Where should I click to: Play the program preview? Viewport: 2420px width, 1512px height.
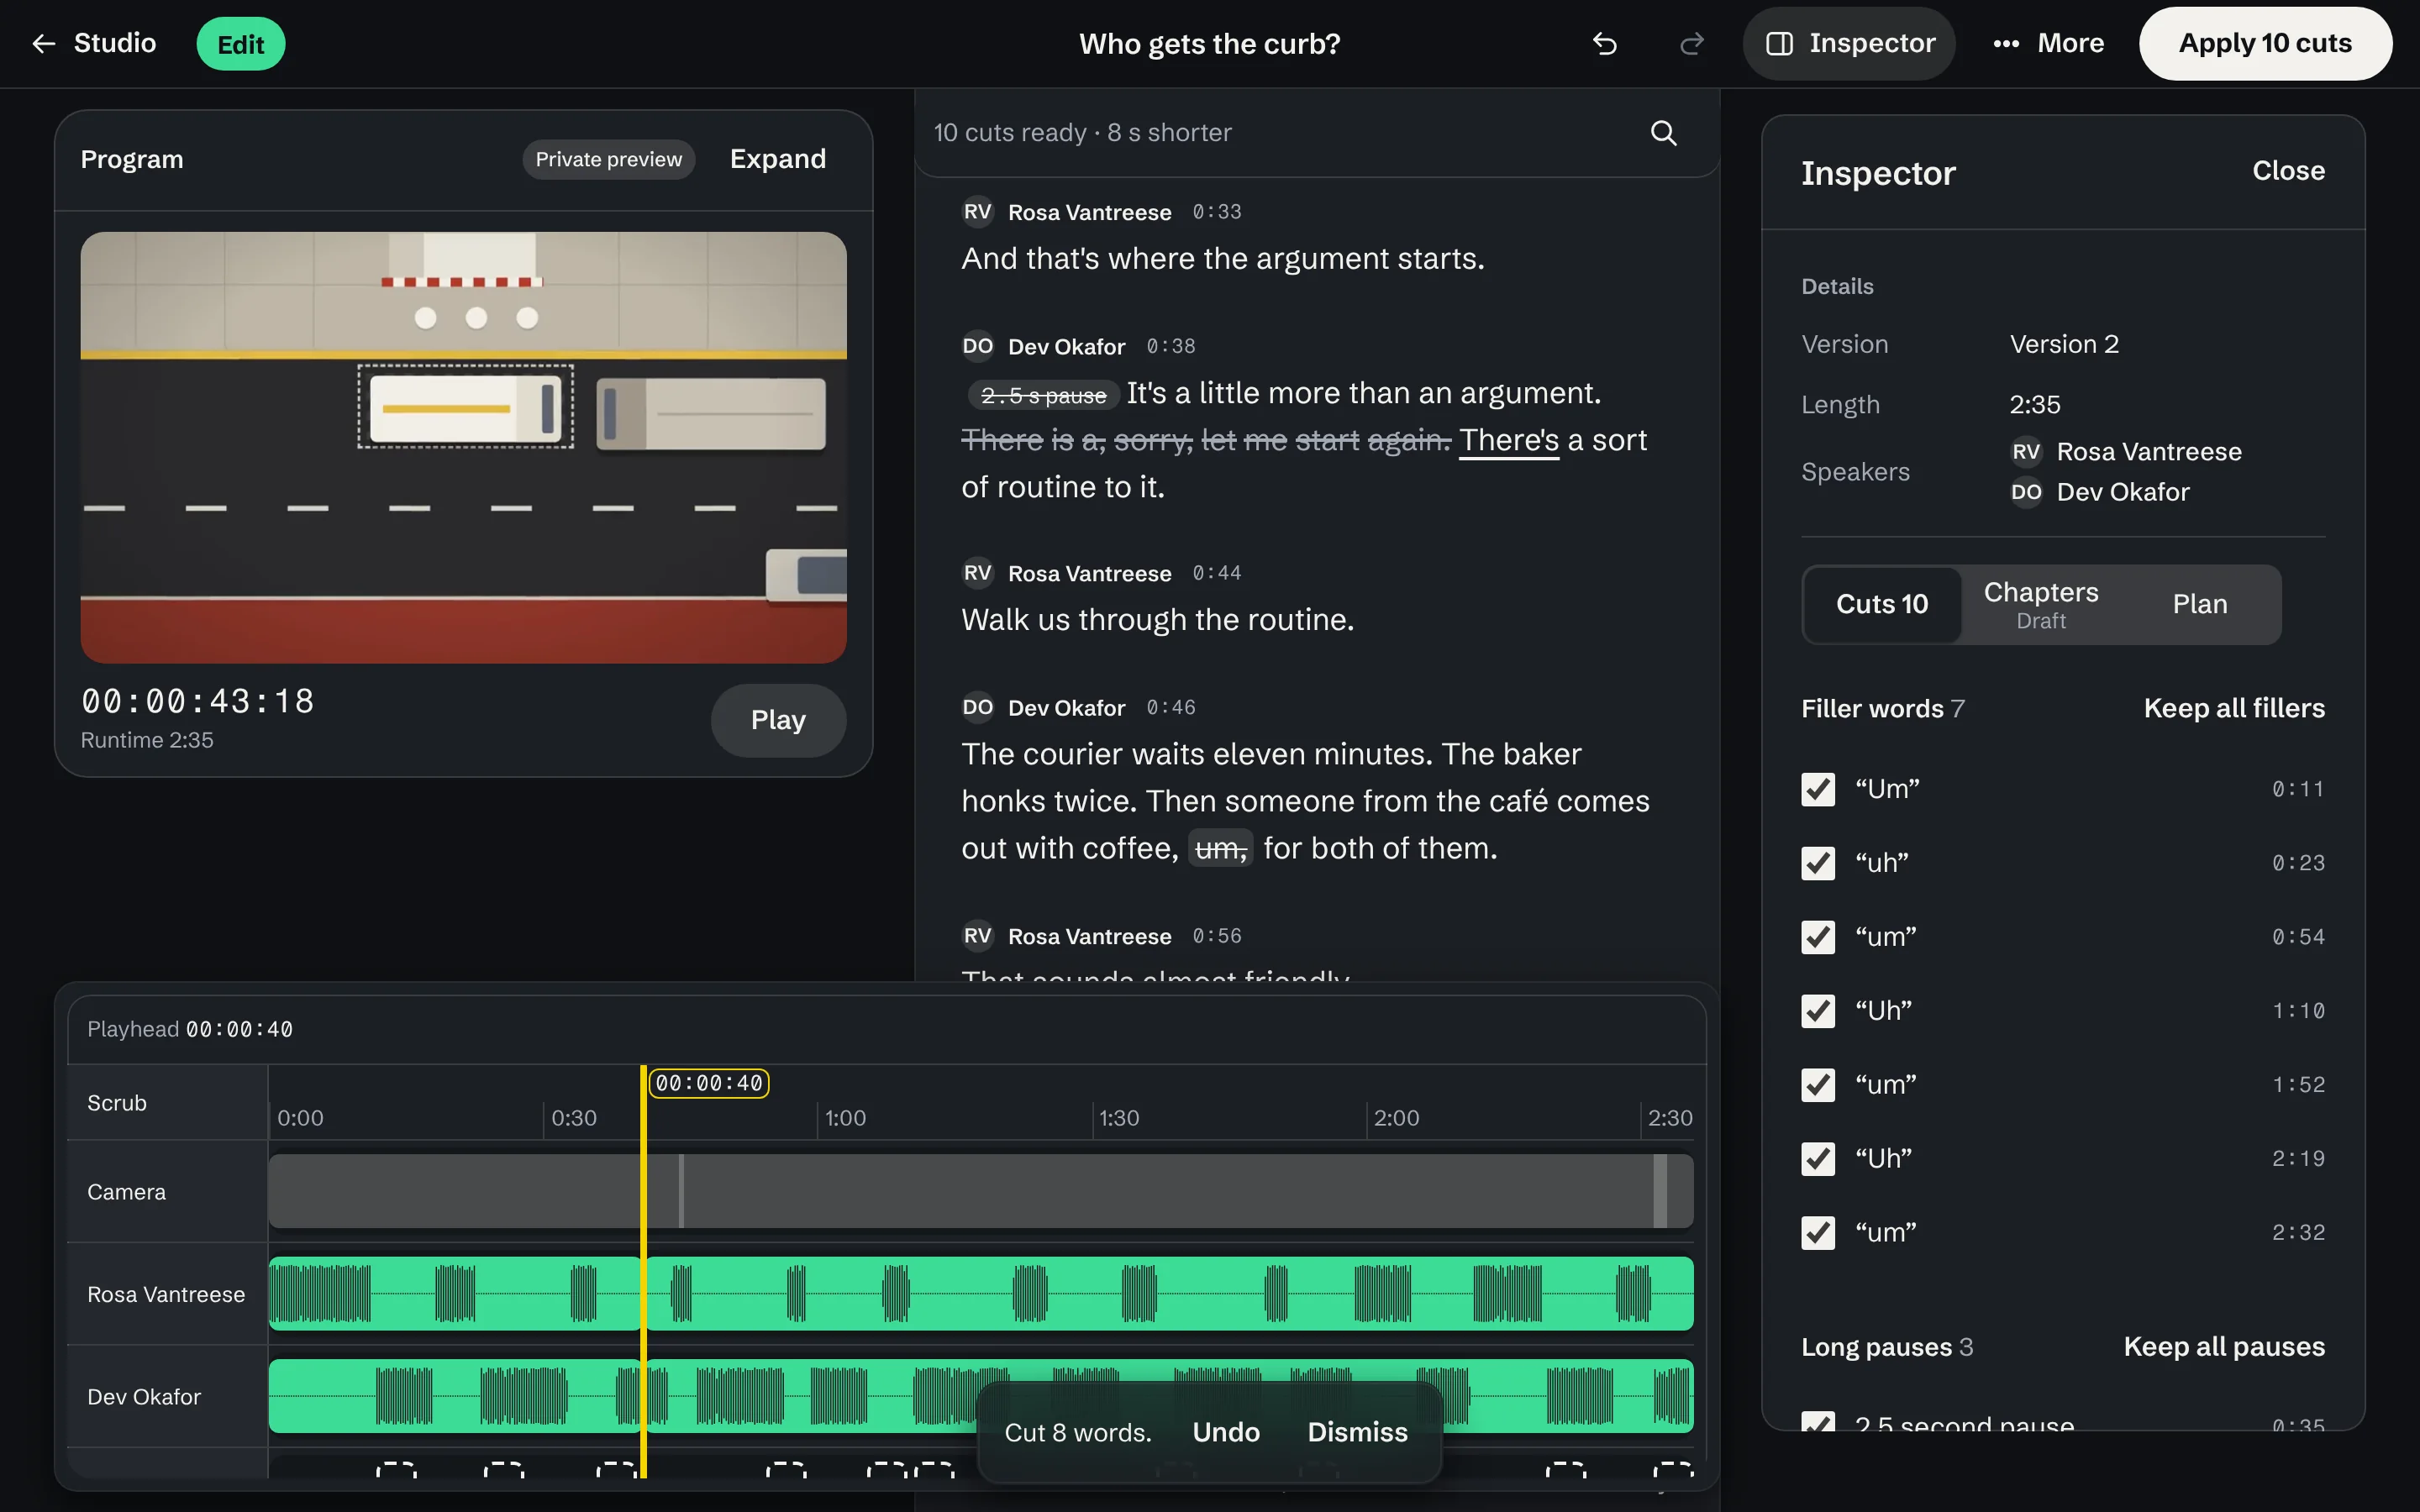pyautogui.click(x=778, y=720)
